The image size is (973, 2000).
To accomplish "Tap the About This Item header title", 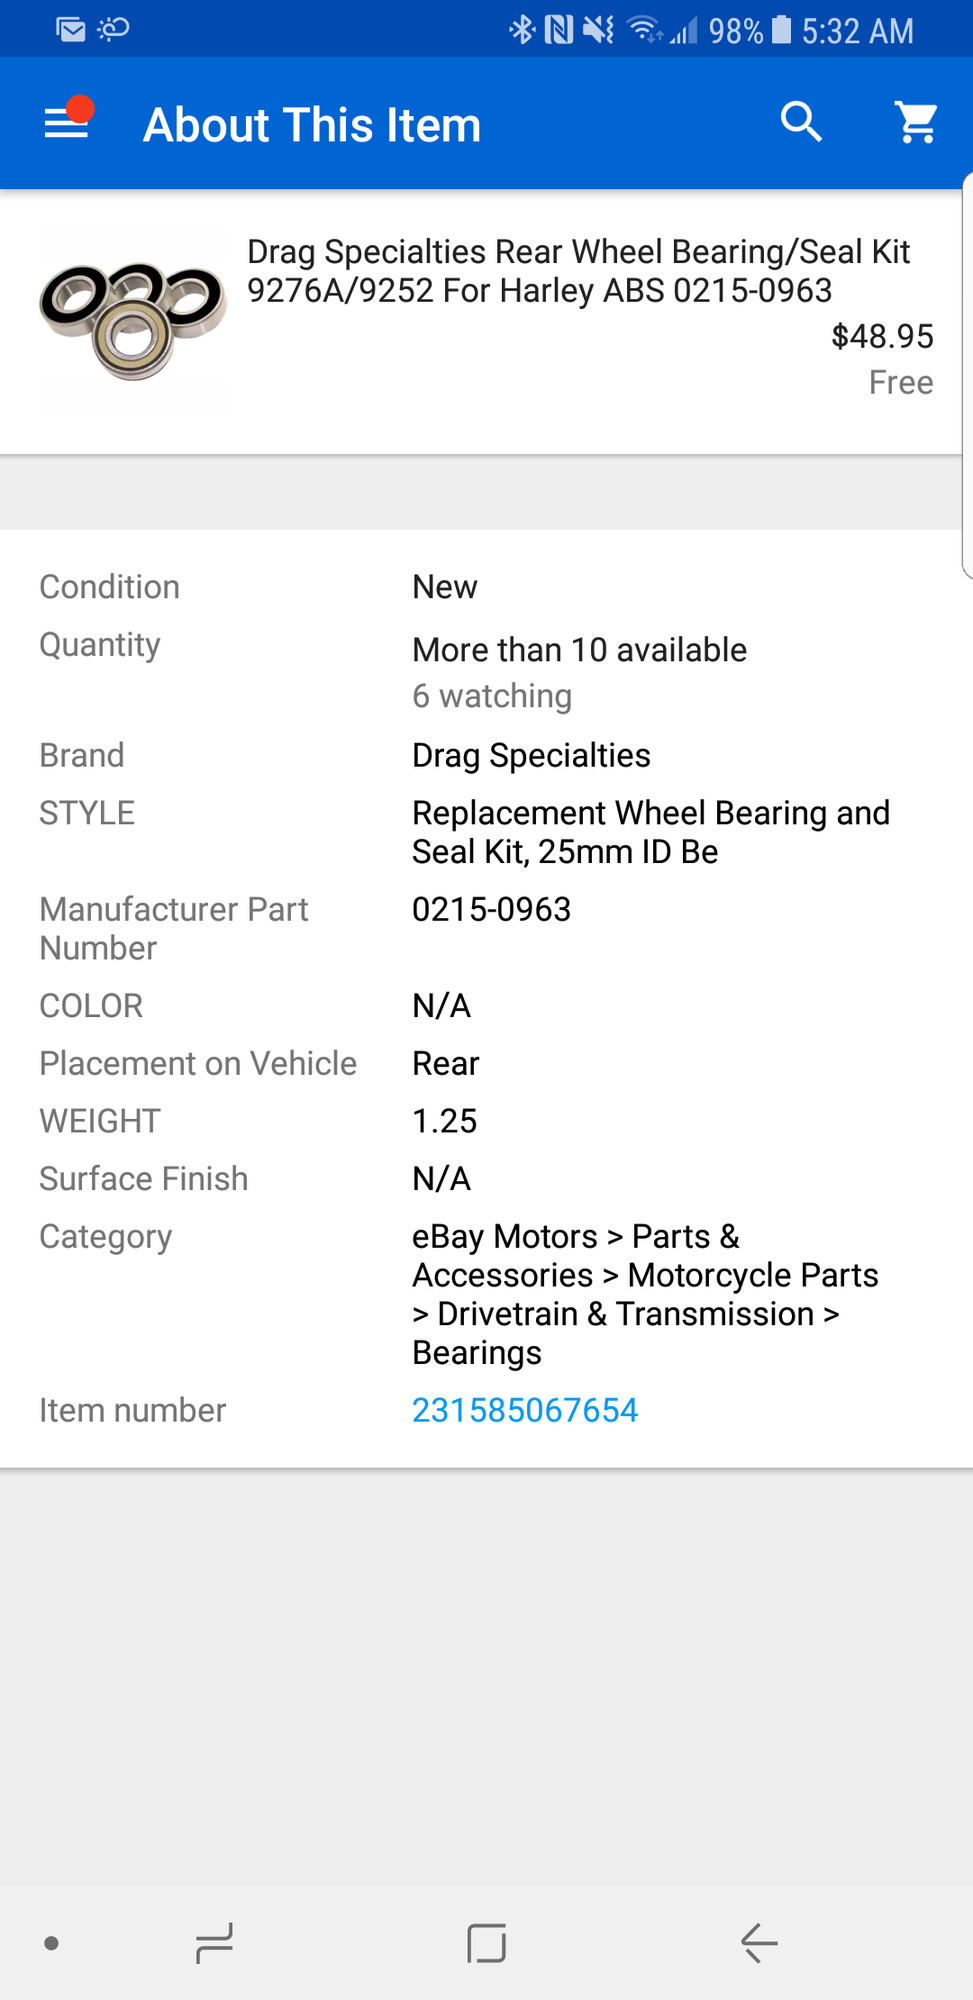I will pos(312,125).
